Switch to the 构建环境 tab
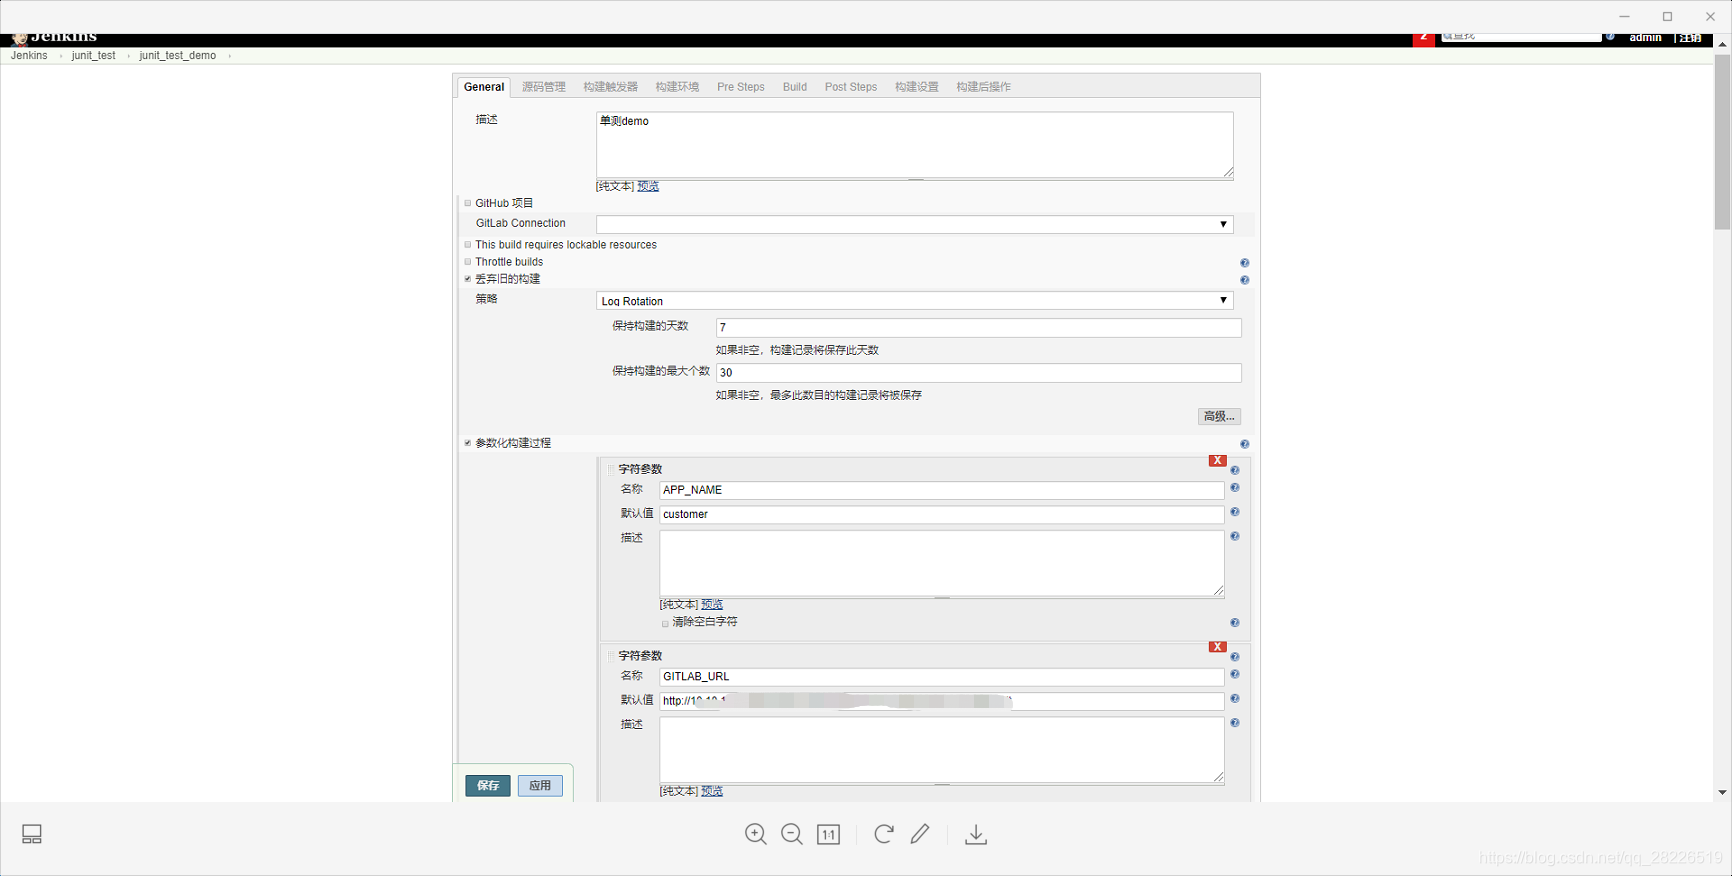 click(678, 87)
